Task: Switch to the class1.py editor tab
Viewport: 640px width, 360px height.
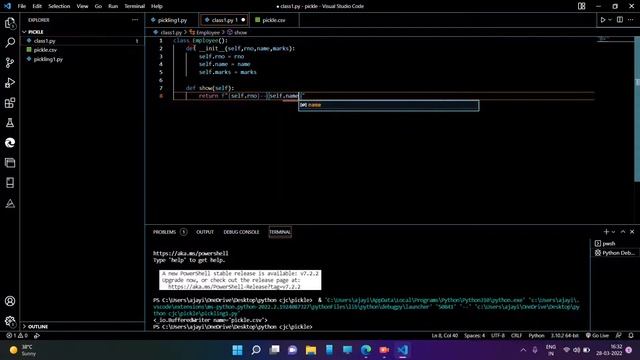Action: [x=224, y=20]
